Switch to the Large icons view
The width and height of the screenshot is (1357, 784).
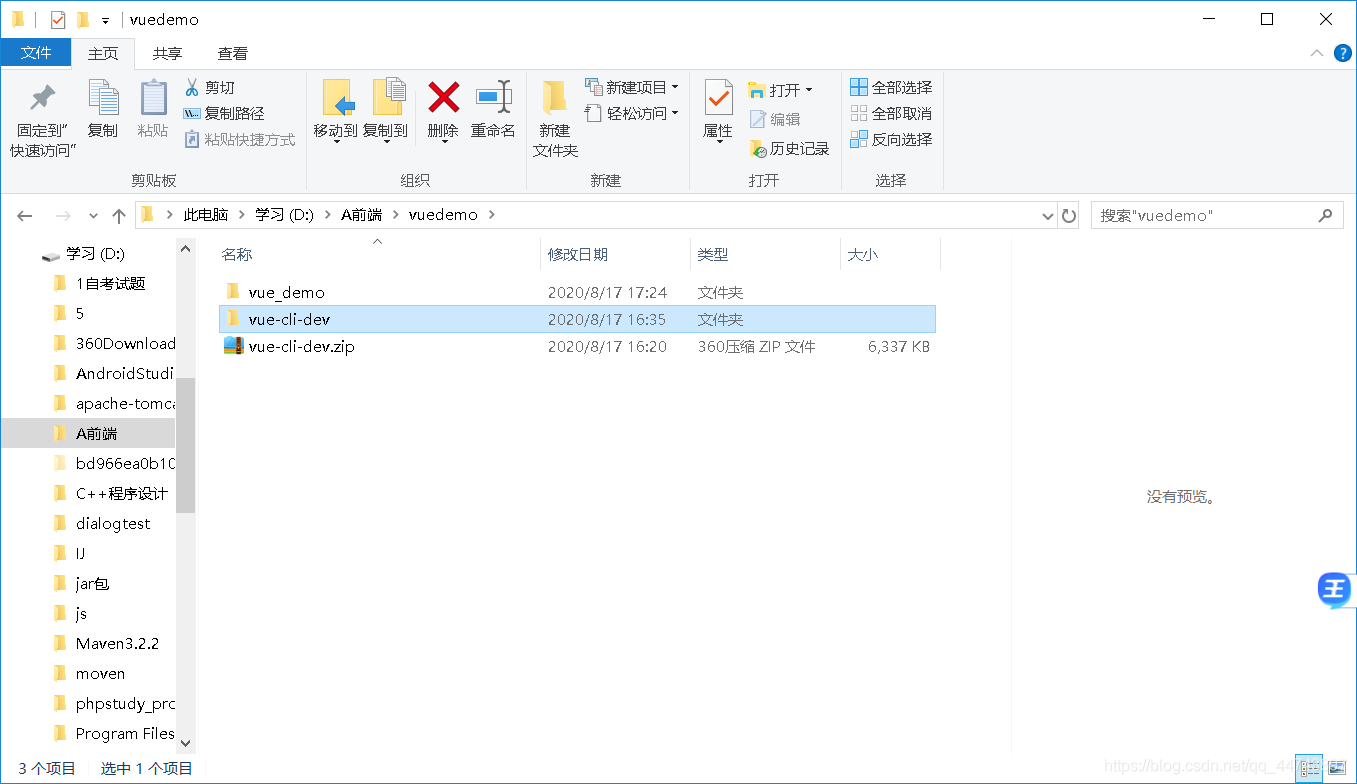(1335, 767)
